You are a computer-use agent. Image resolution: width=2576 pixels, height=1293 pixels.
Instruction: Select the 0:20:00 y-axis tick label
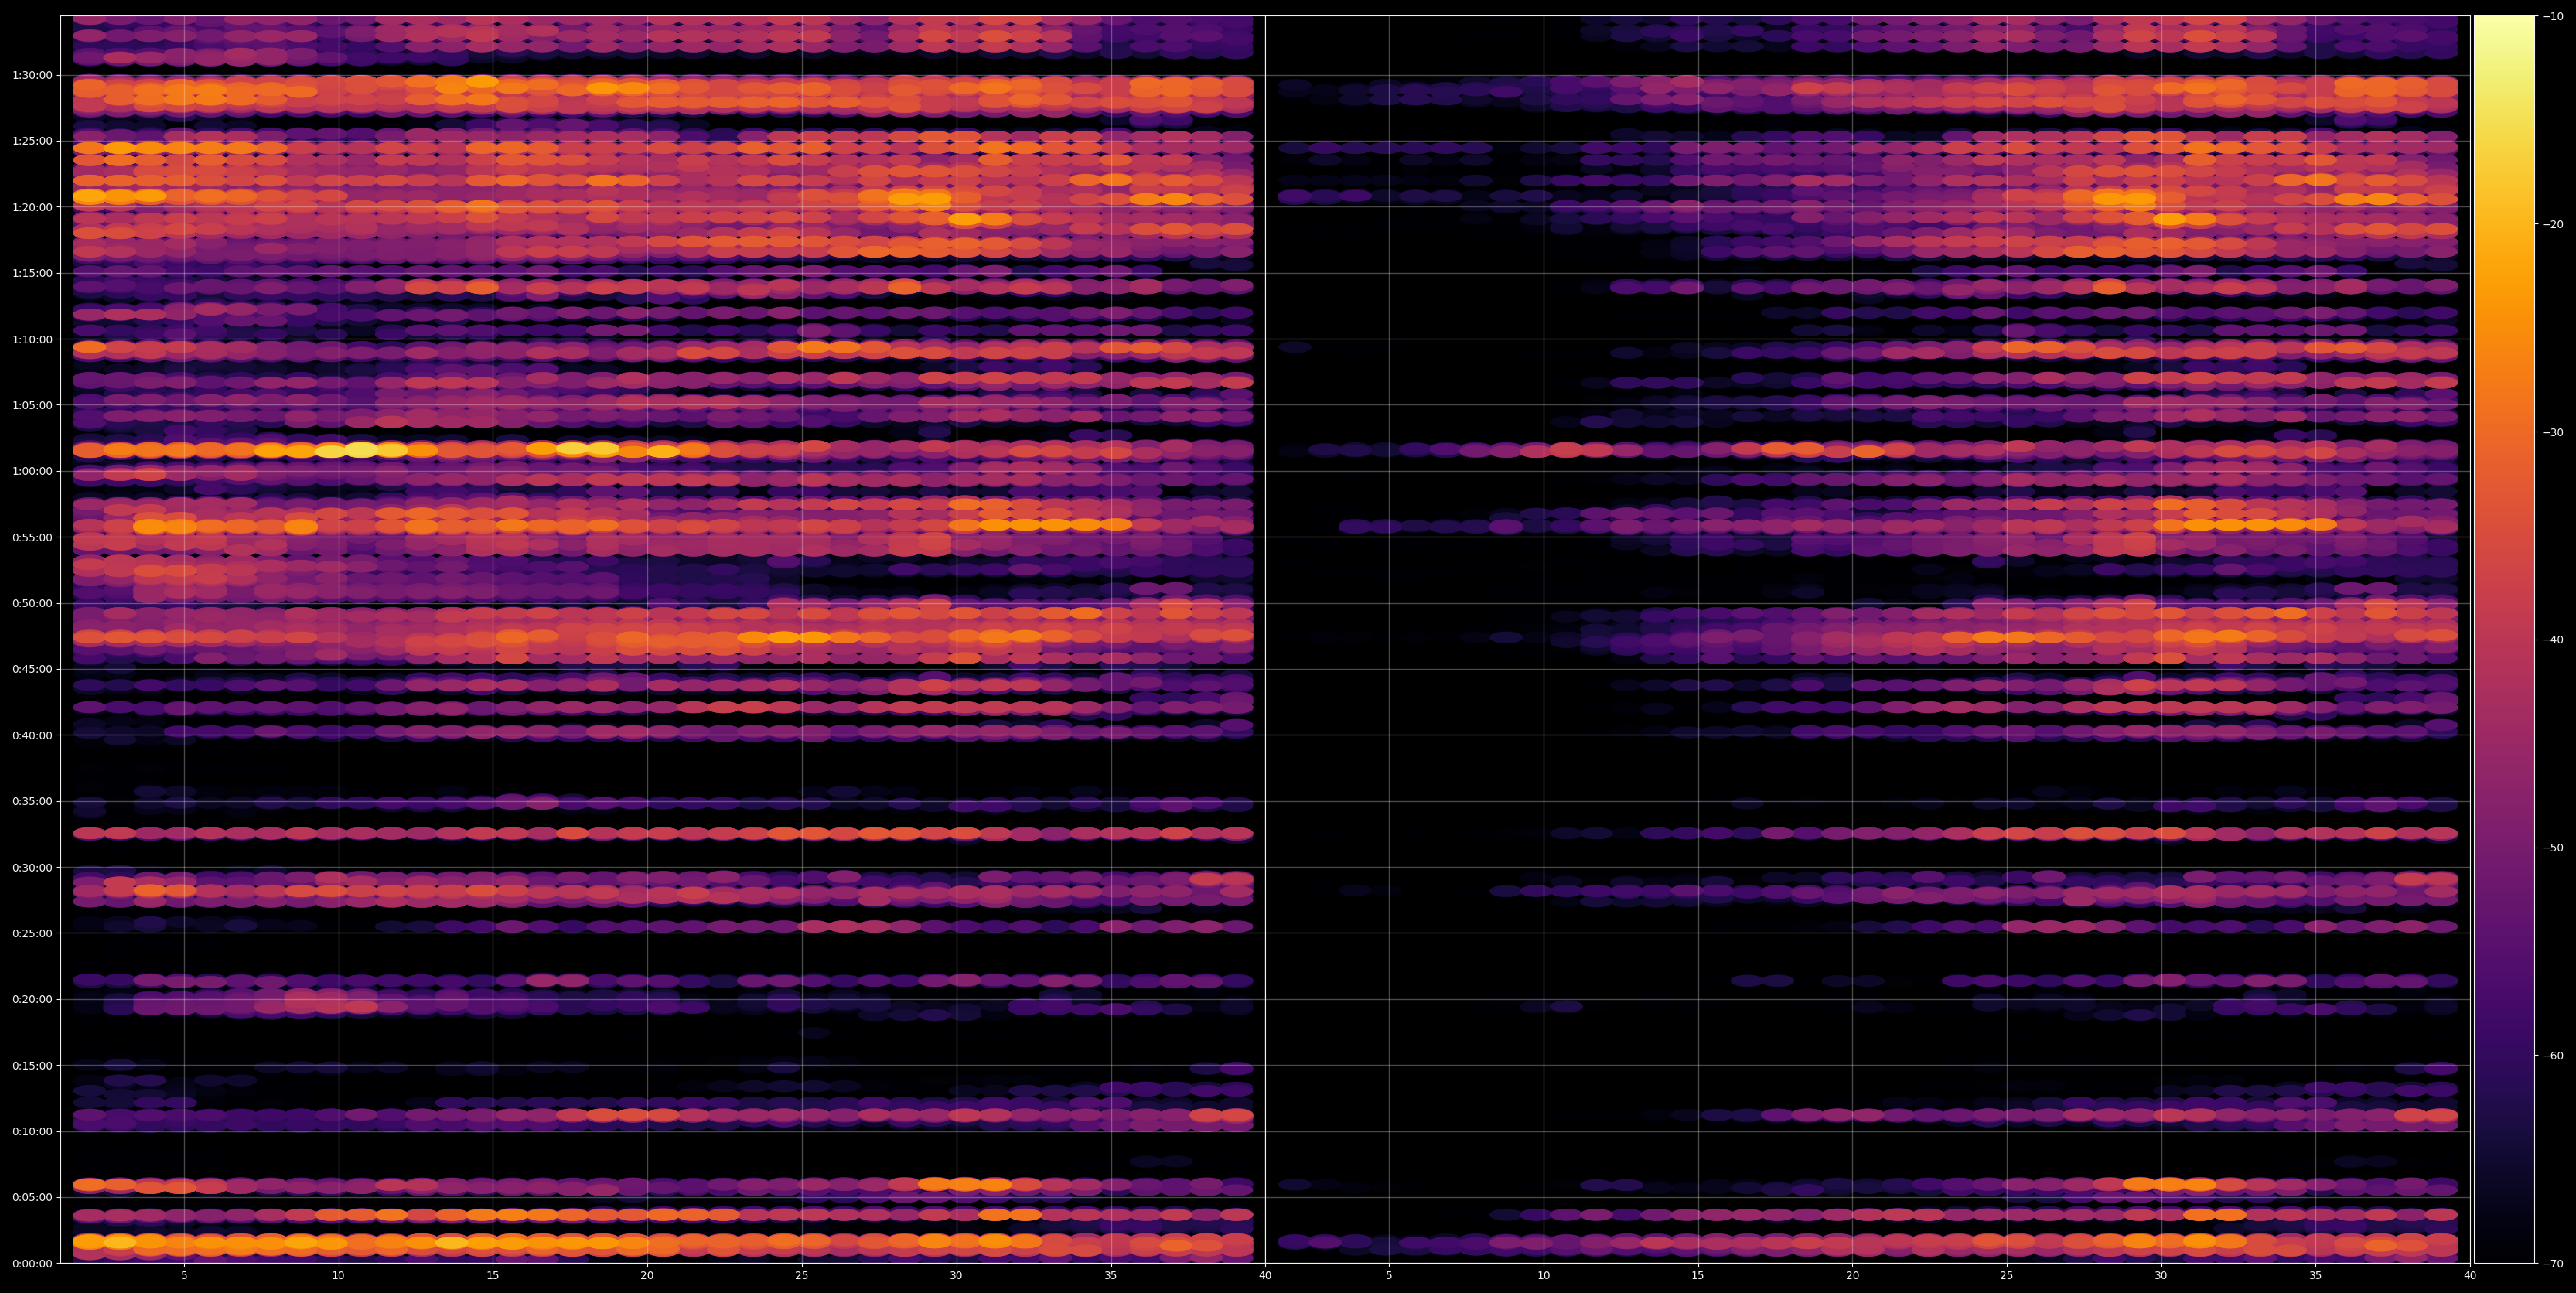pyautogui.click(x=33, y=999)
